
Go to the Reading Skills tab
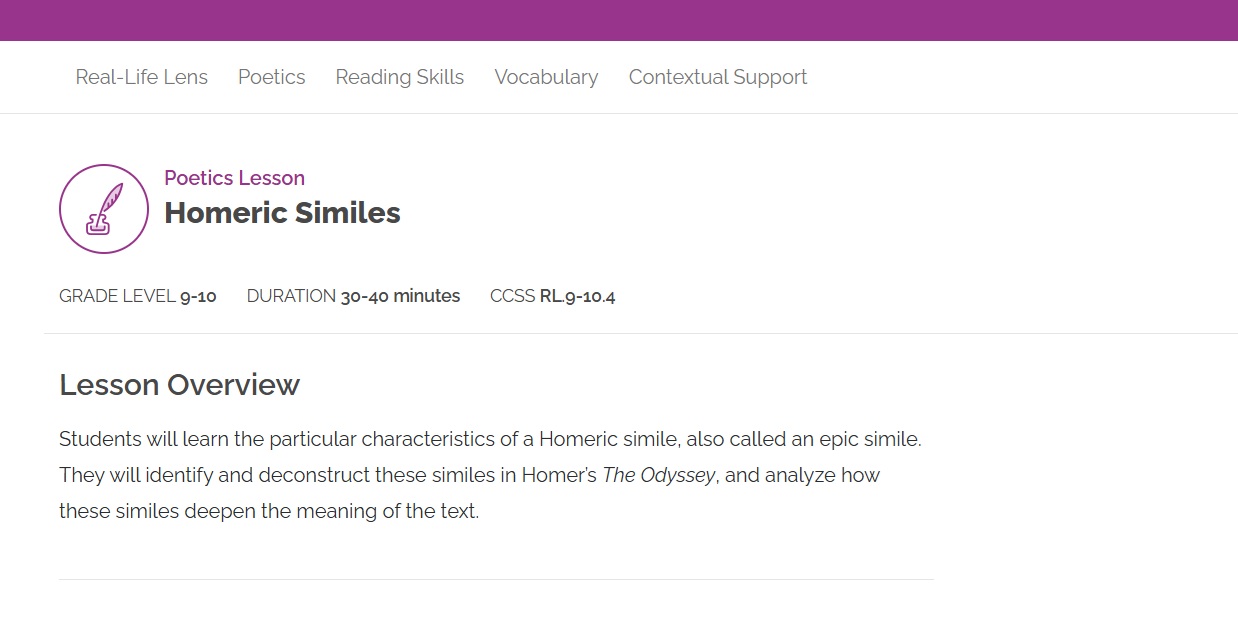(400, 77)
